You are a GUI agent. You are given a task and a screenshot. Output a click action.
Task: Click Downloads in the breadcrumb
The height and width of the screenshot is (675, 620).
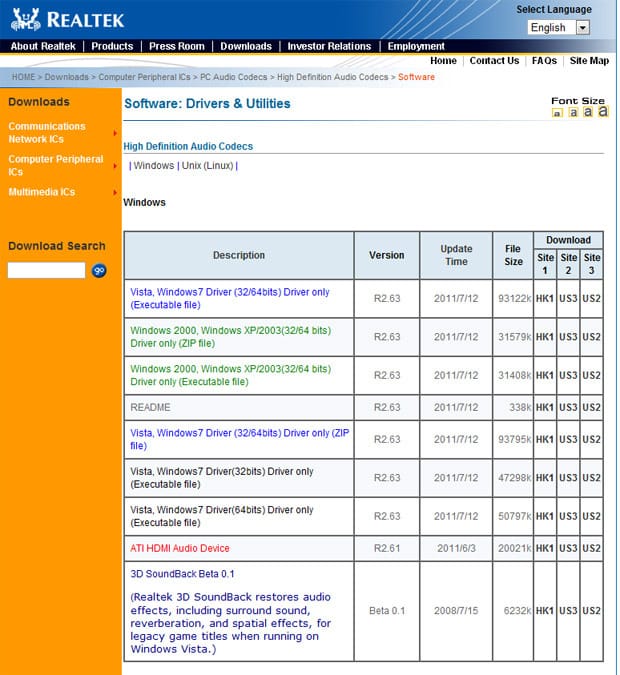(67, 77)
